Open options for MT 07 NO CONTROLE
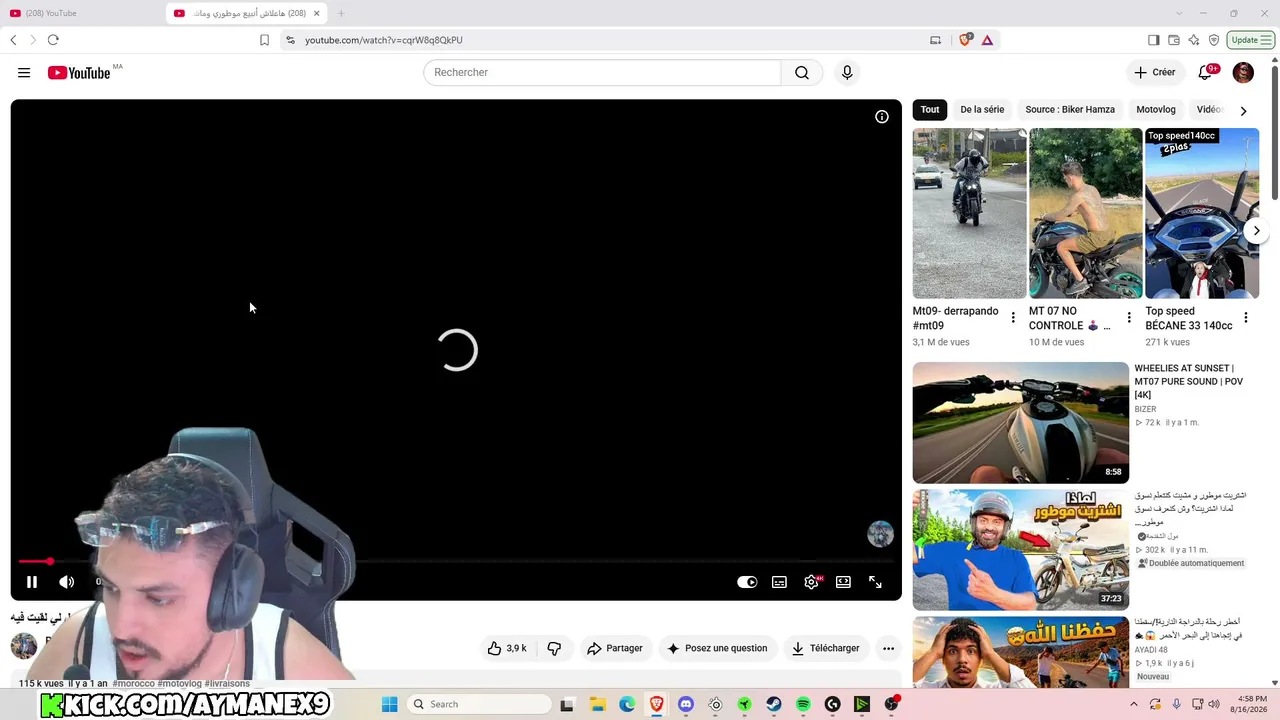The image size is (1280, 720). [1129, 318]
